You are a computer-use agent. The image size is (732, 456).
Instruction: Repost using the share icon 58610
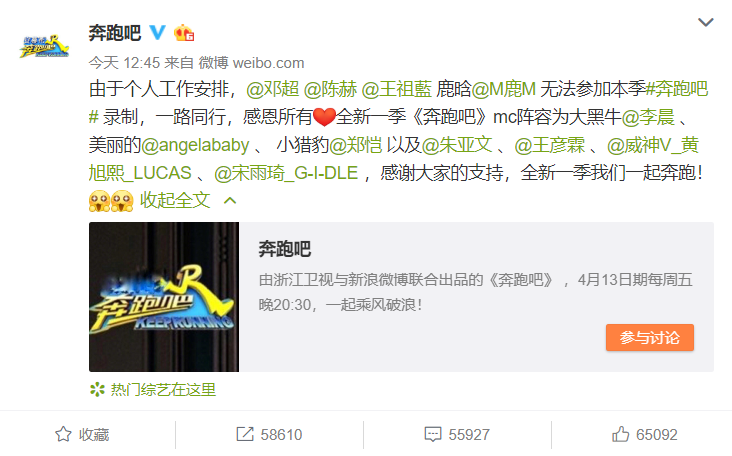245,434
